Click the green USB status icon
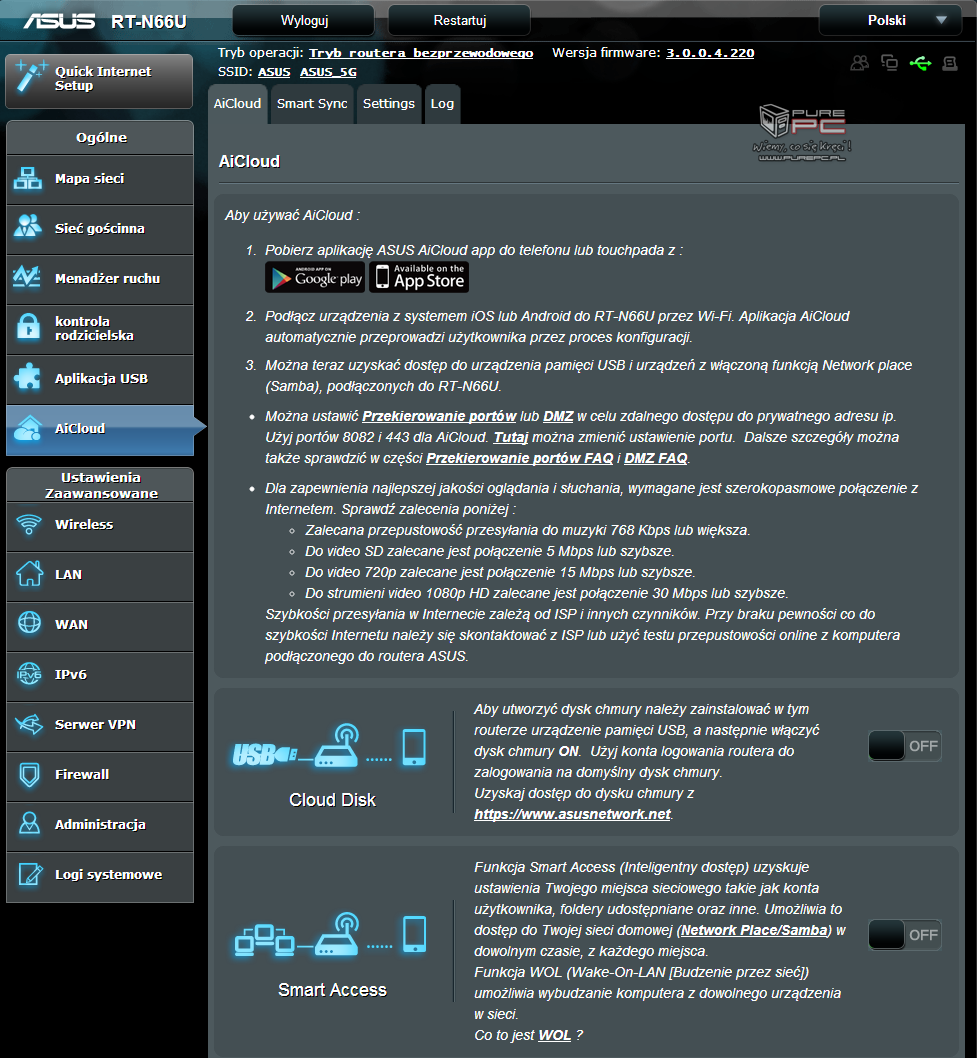This screenshot has height=1058, width=977. (920, 63)
